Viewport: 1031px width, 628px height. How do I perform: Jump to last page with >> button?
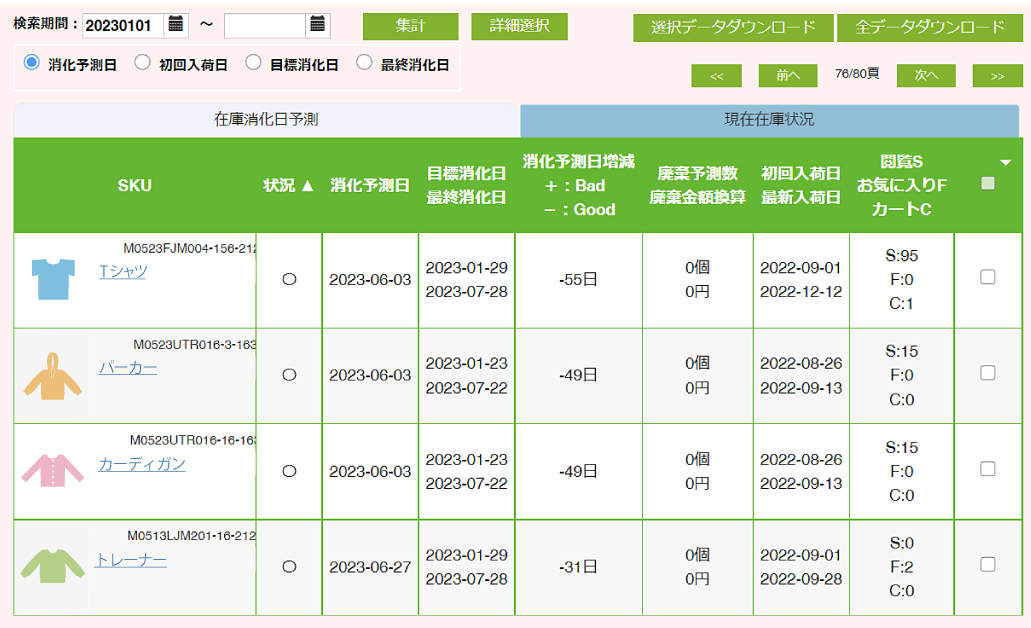pyautogui.click(x=997, y=76)
